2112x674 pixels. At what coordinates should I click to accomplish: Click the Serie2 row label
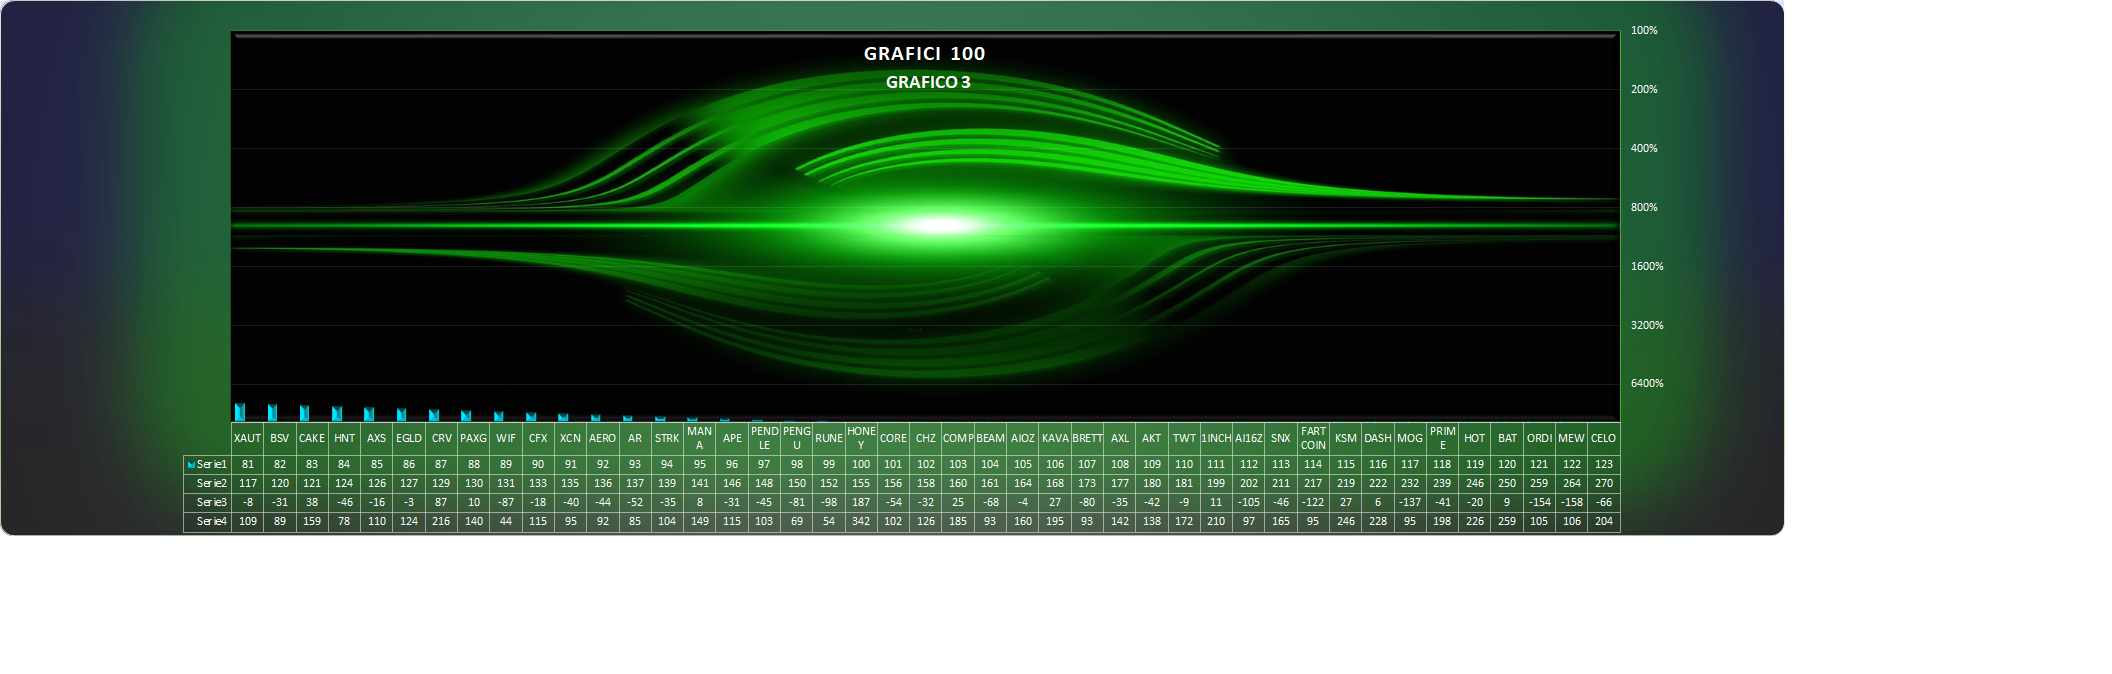211,483
